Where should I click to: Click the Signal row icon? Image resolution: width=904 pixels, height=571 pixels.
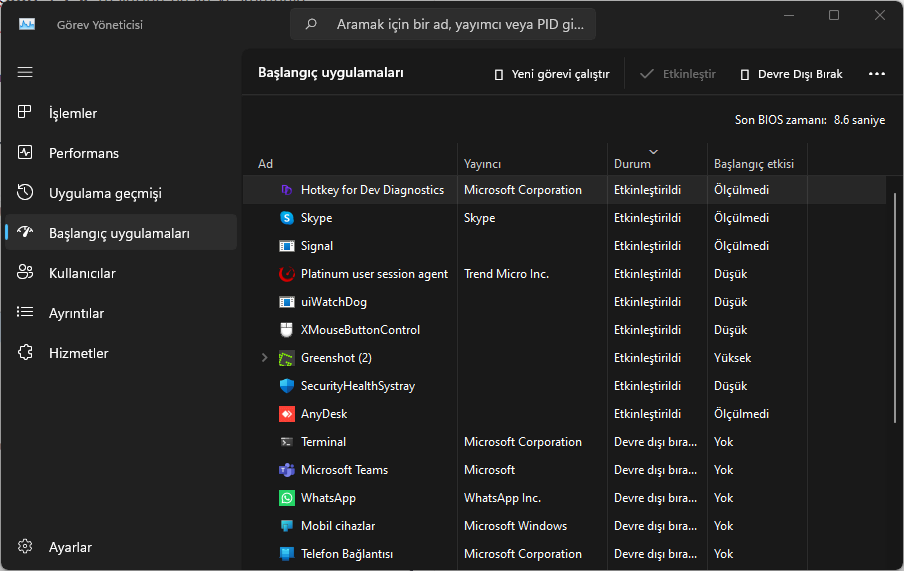pyautogui.click(x=287, y=246)
